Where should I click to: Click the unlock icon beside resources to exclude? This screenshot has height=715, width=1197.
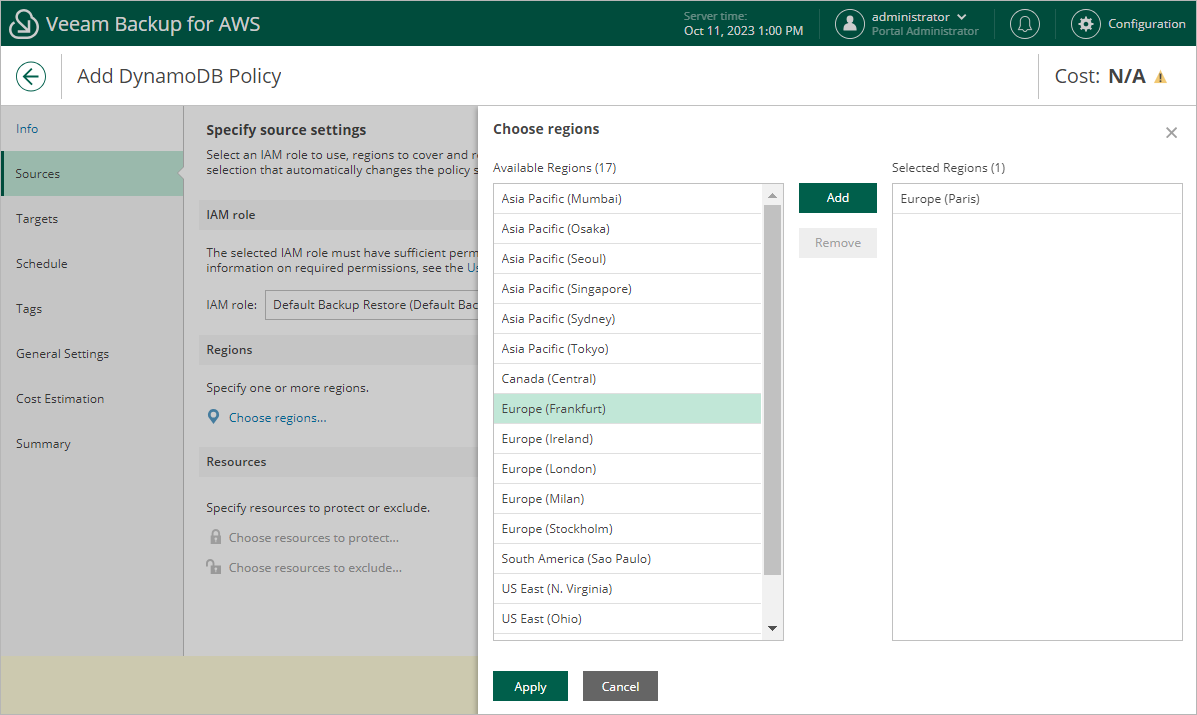(214, 567)
